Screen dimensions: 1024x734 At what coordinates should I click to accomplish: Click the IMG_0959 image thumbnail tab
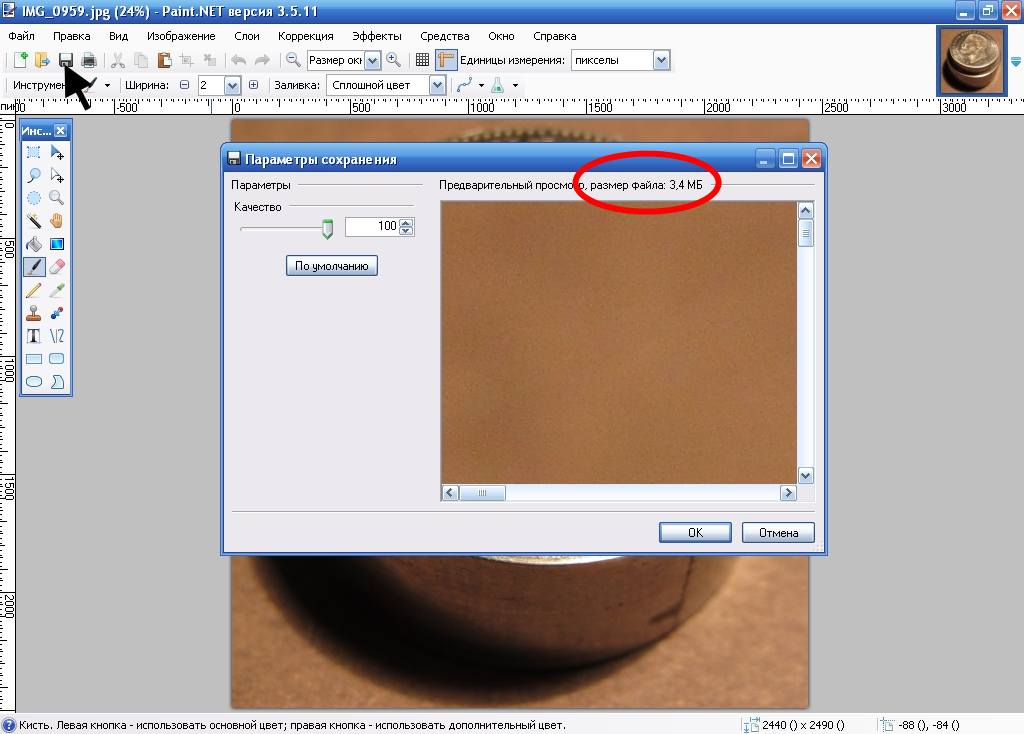[x=972, y=60]
